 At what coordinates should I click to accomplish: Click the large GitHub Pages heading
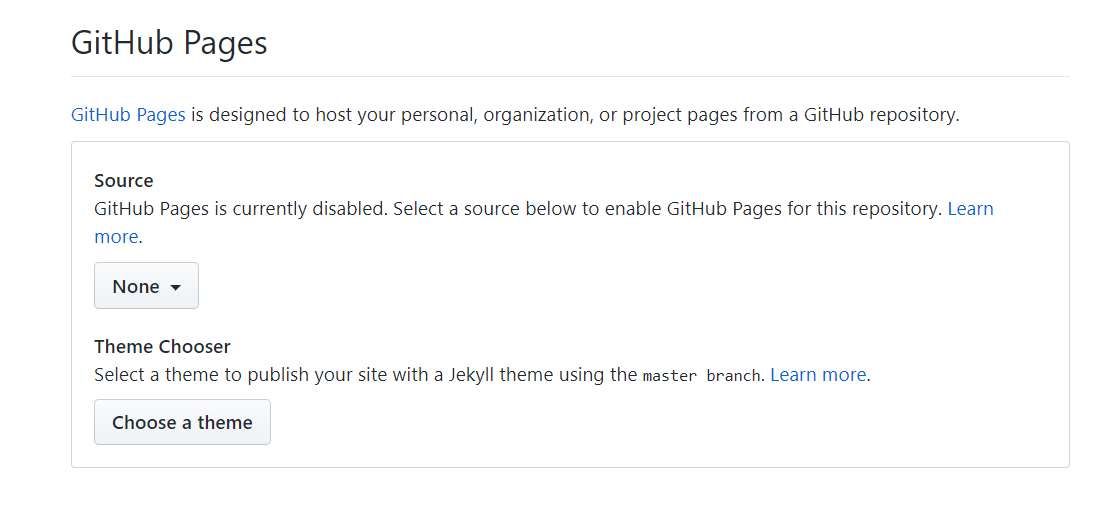pos(169,44)
